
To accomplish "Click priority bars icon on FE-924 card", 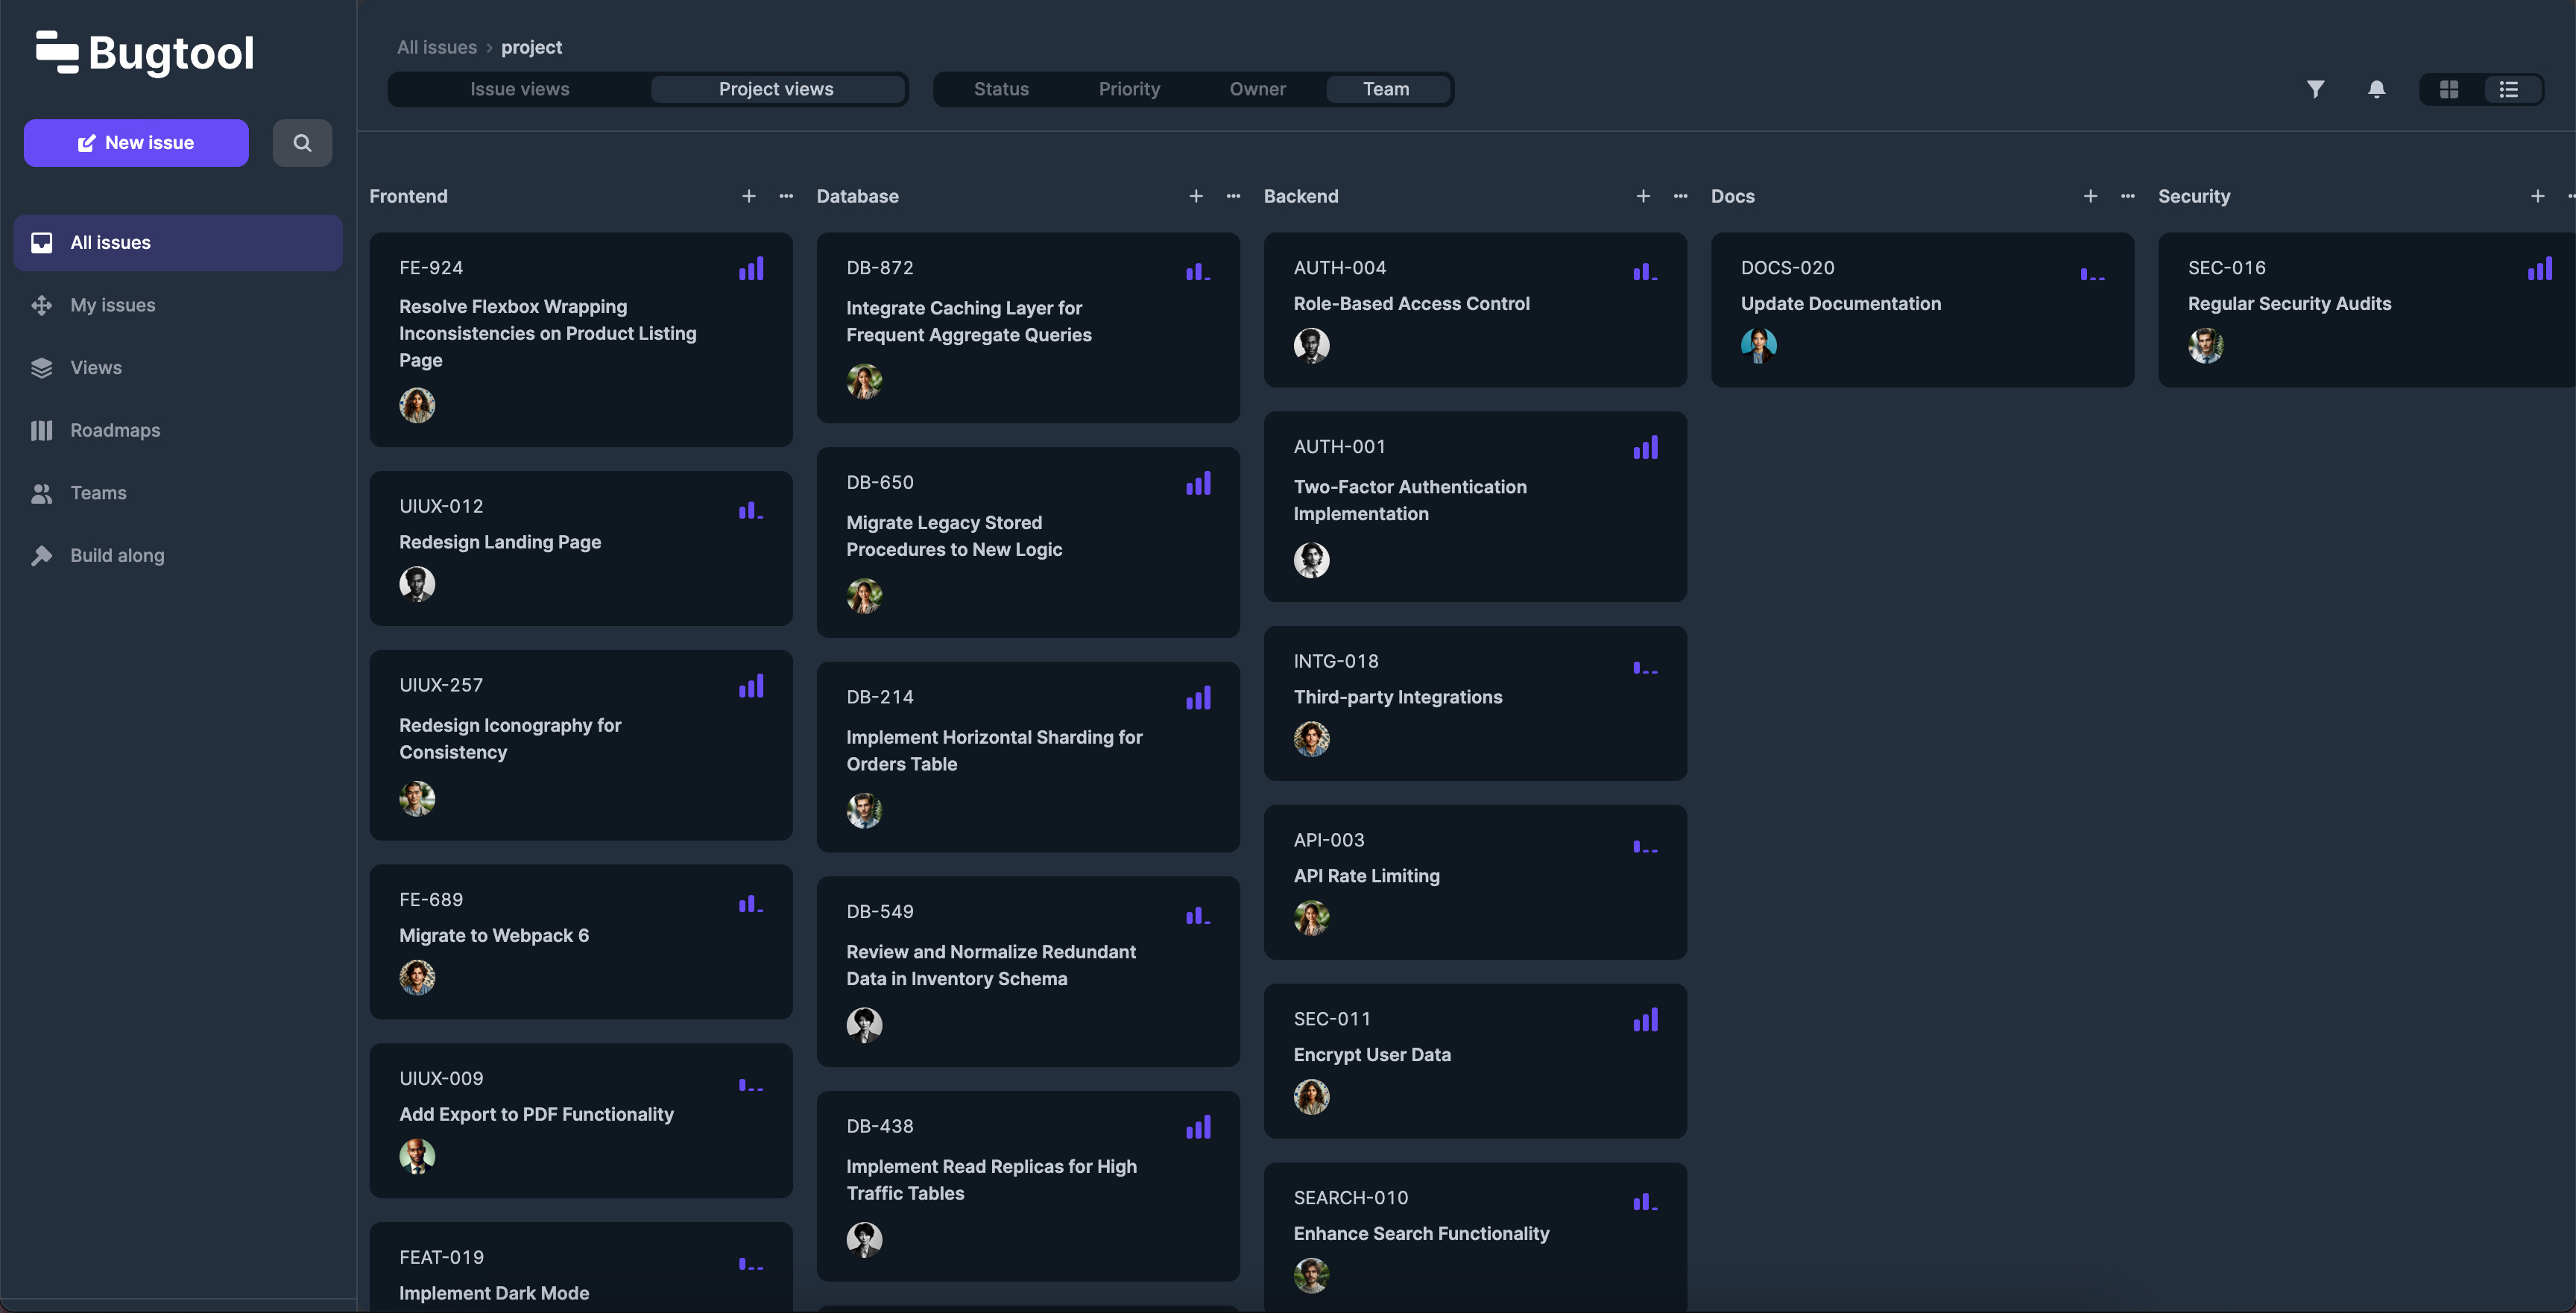I will 751,269.
